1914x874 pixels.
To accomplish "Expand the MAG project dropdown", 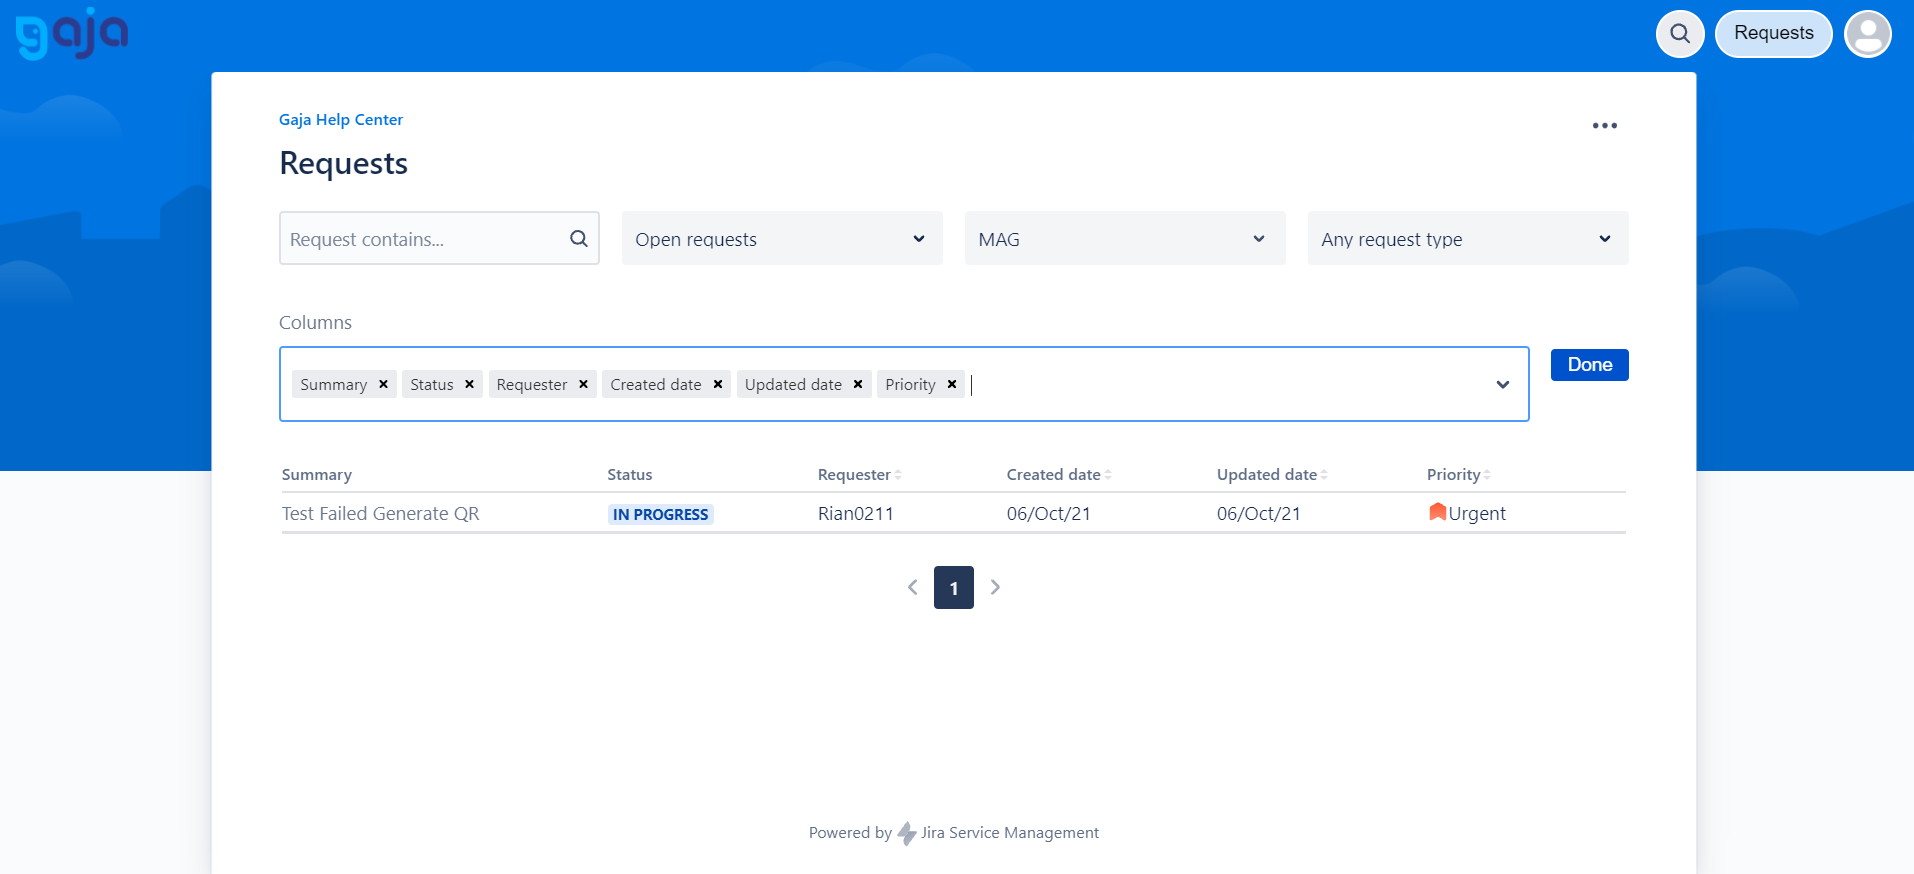I will coord(1125,238).
